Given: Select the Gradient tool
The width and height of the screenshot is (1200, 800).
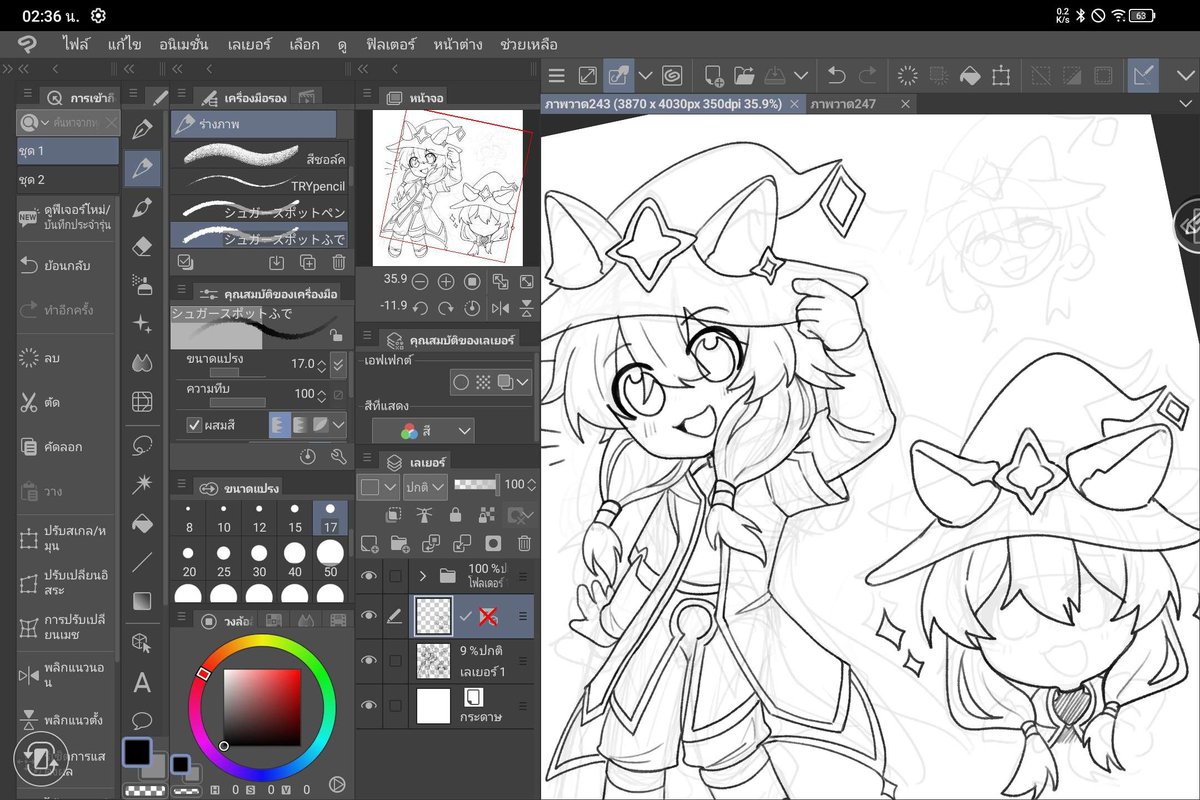Looking at the screenshot, I should (142, 601).
